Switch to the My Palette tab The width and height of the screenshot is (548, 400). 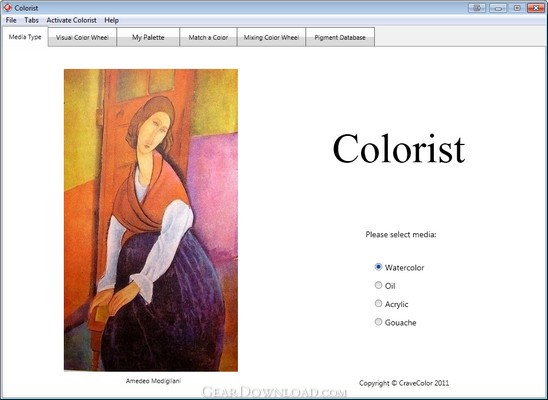pyautogui.click(x=148, y=37)
